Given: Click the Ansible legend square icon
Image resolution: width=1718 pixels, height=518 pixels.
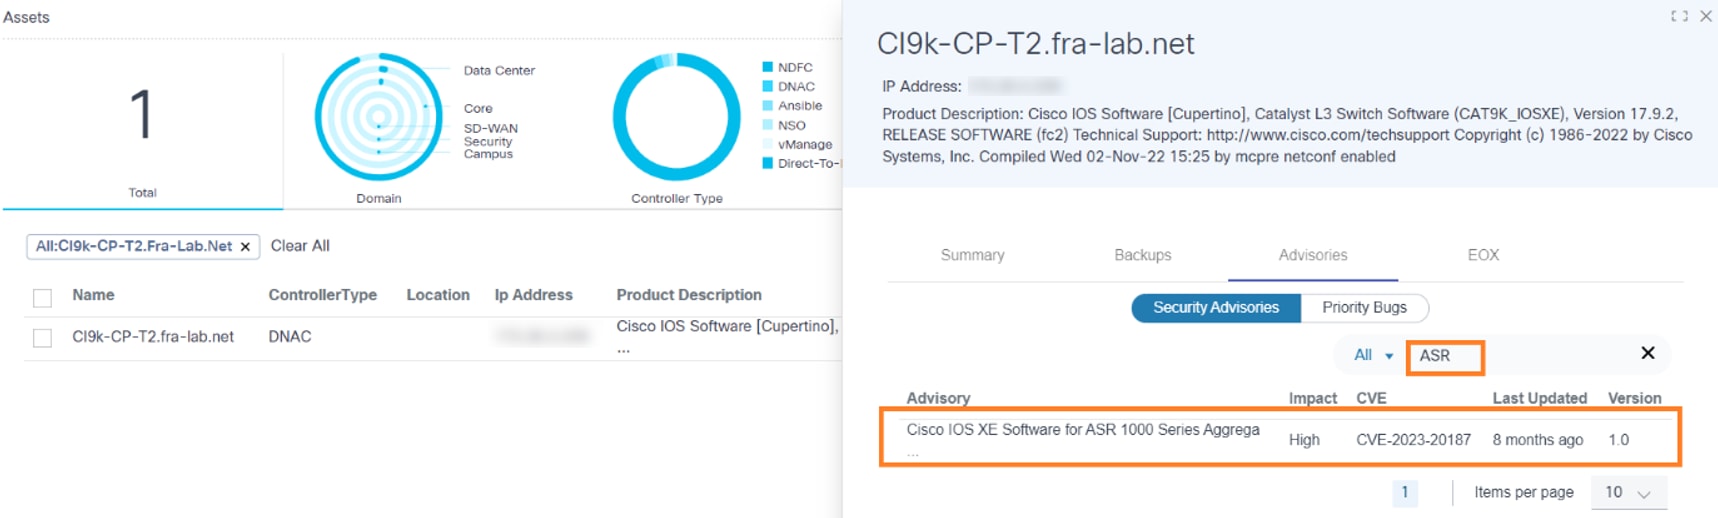Looking at the screenshot, I should tap(768, 105).
